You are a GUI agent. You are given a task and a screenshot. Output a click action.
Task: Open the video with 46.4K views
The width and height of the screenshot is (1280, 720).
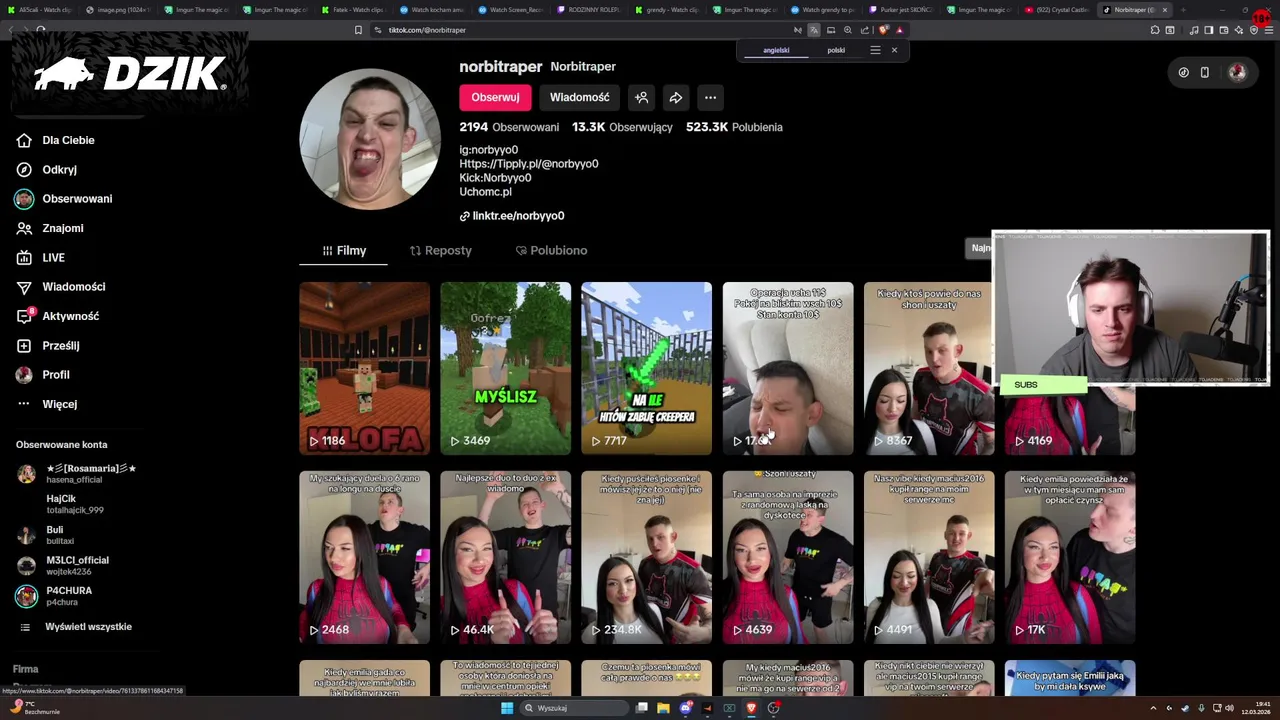pyautogui.click(x=505, y=557)
